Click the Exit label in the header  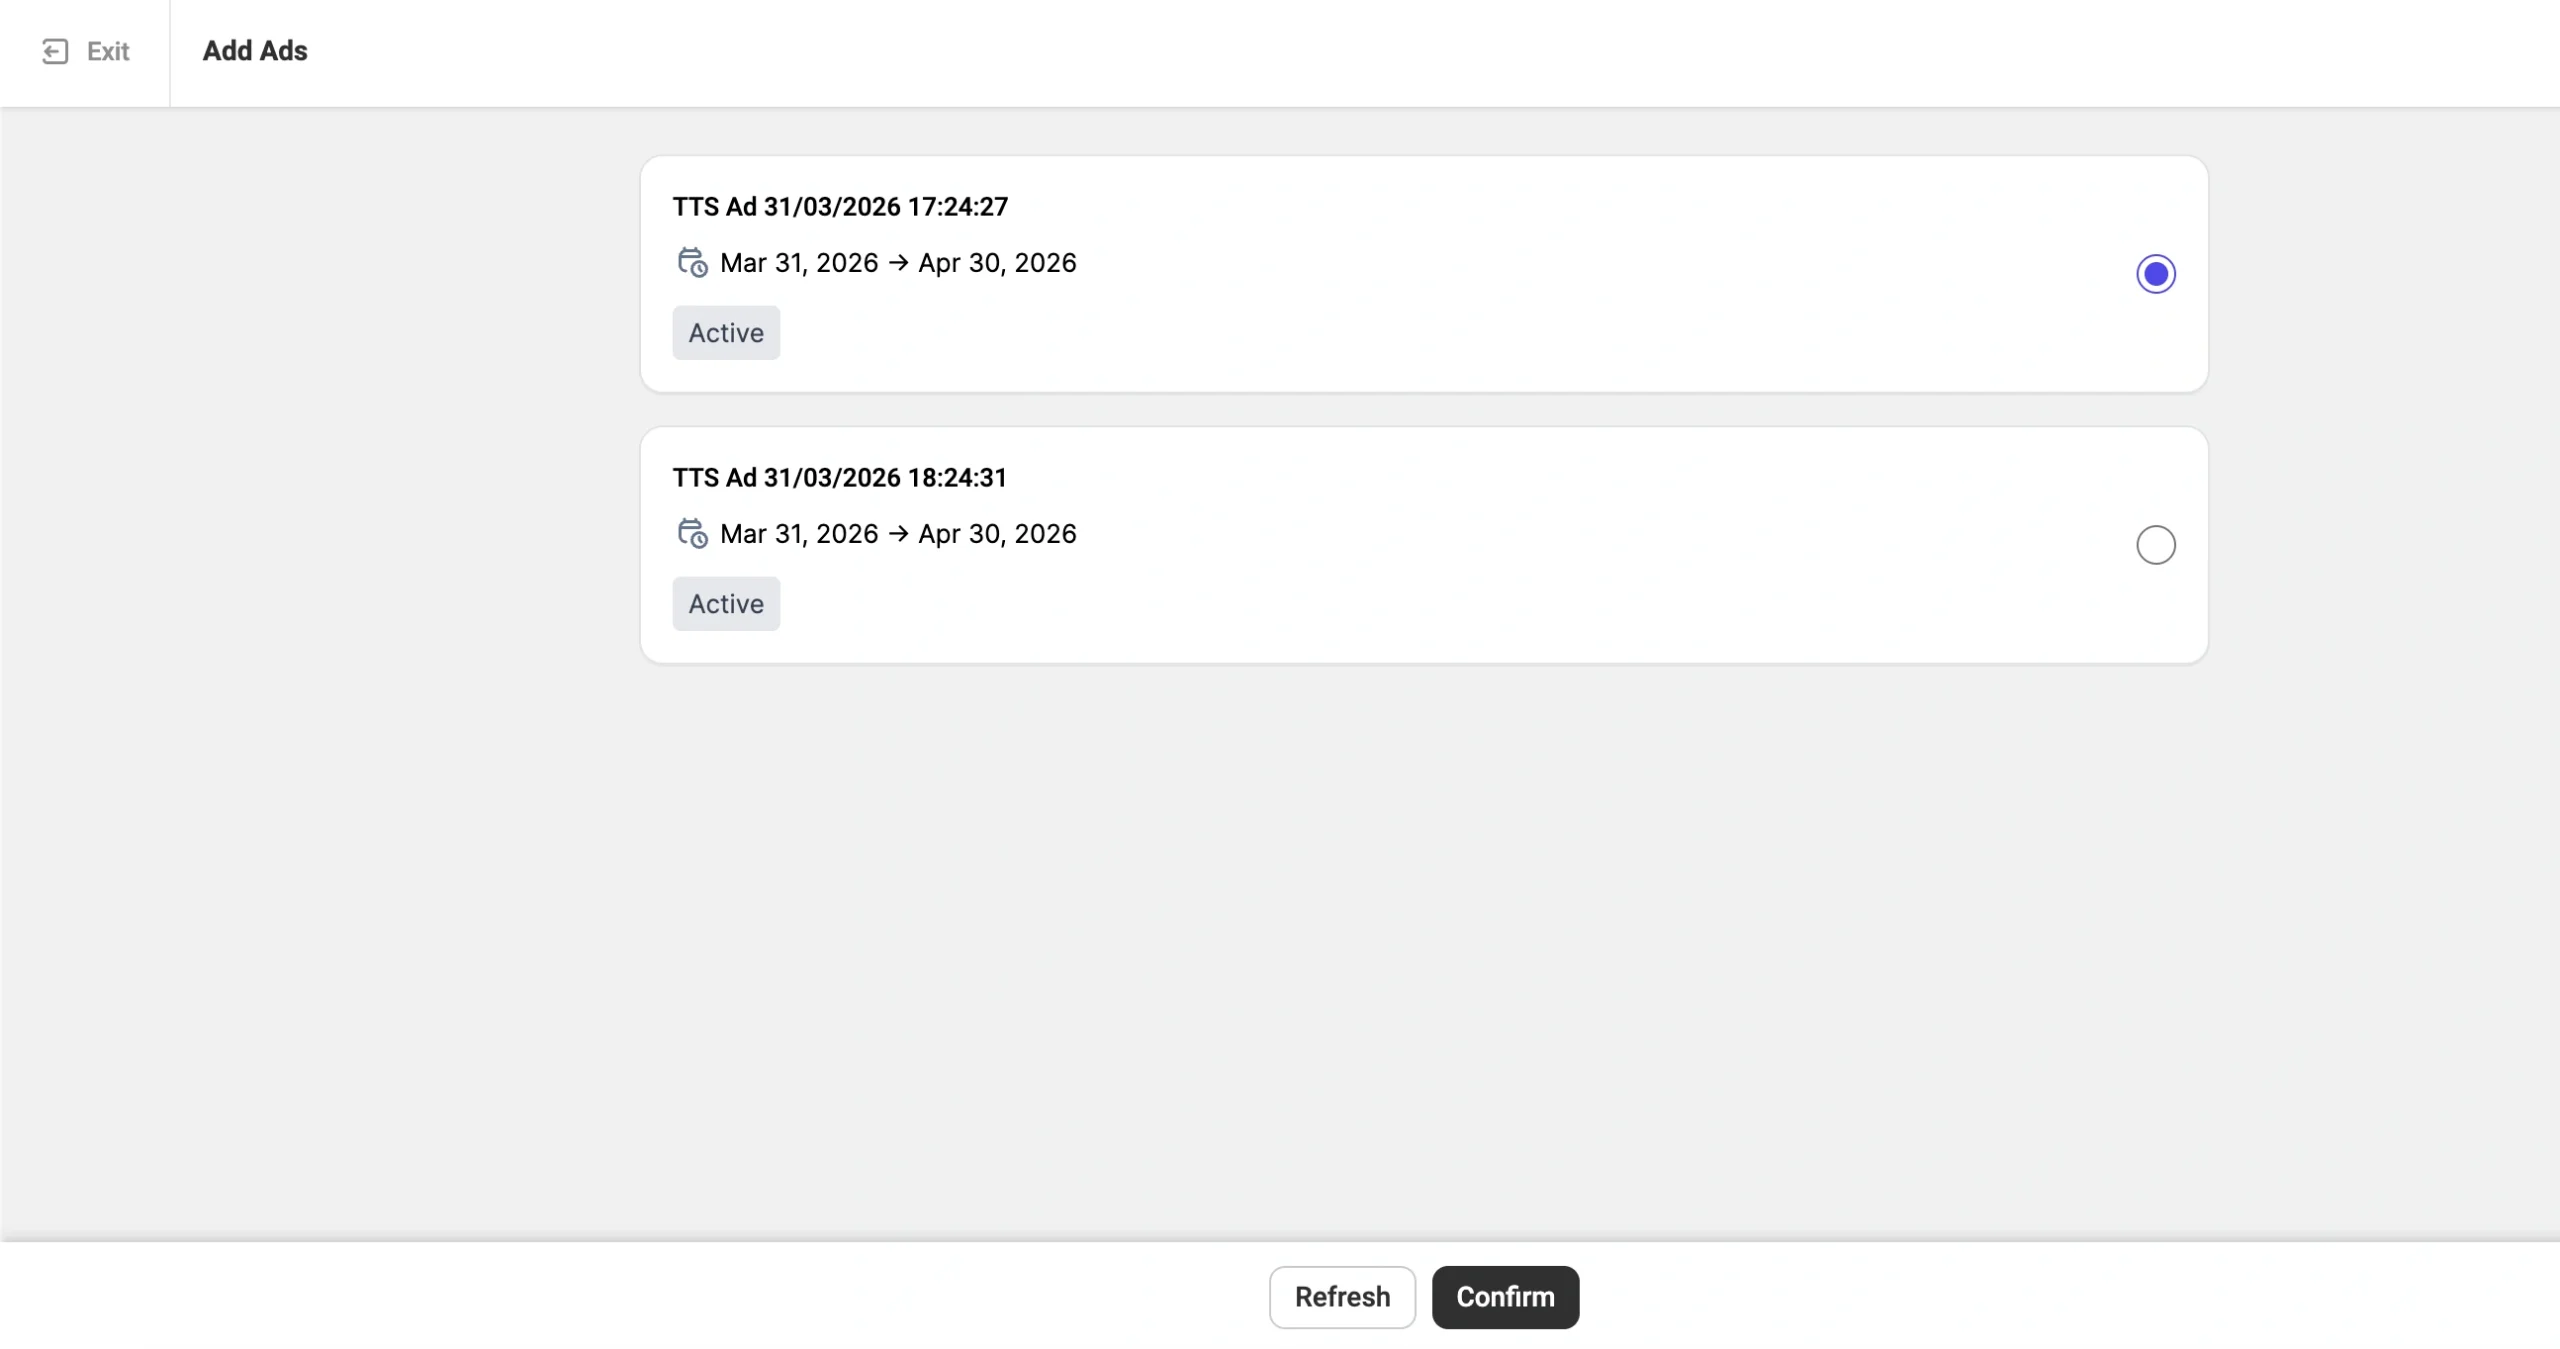(108, 51)
